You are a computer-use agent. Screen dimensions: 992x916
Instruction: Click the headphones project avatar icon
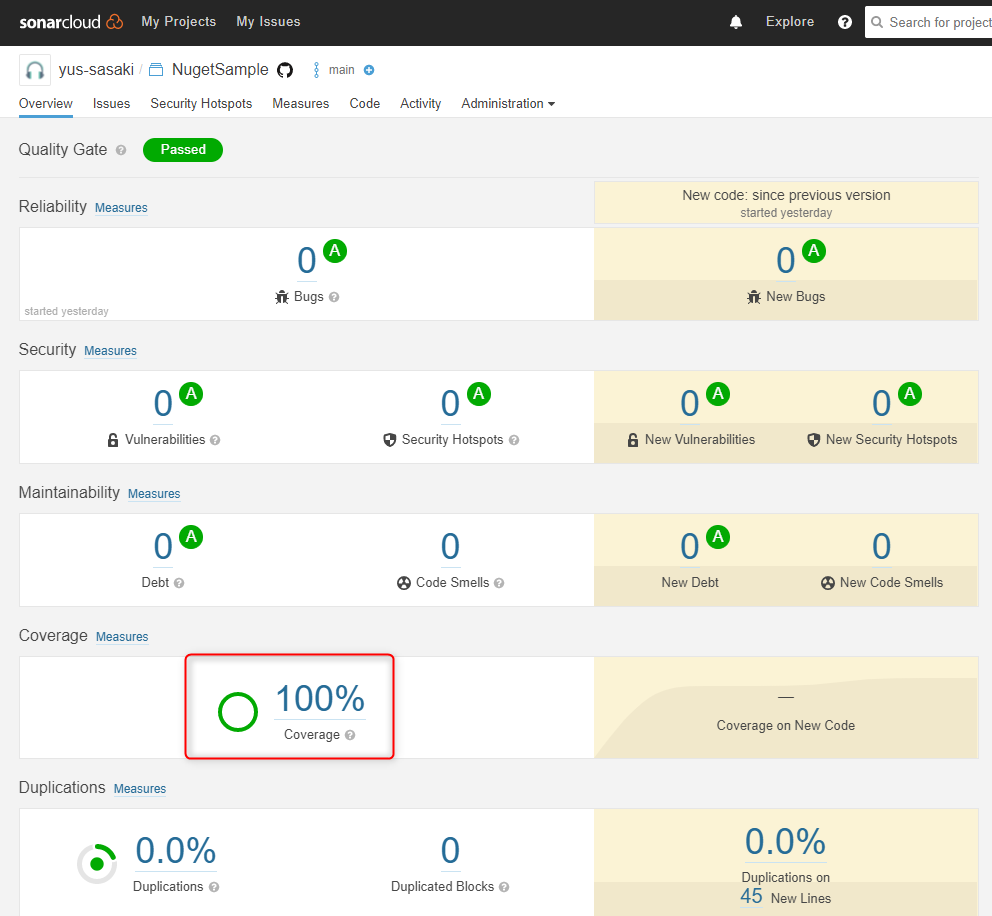point(34,69)
